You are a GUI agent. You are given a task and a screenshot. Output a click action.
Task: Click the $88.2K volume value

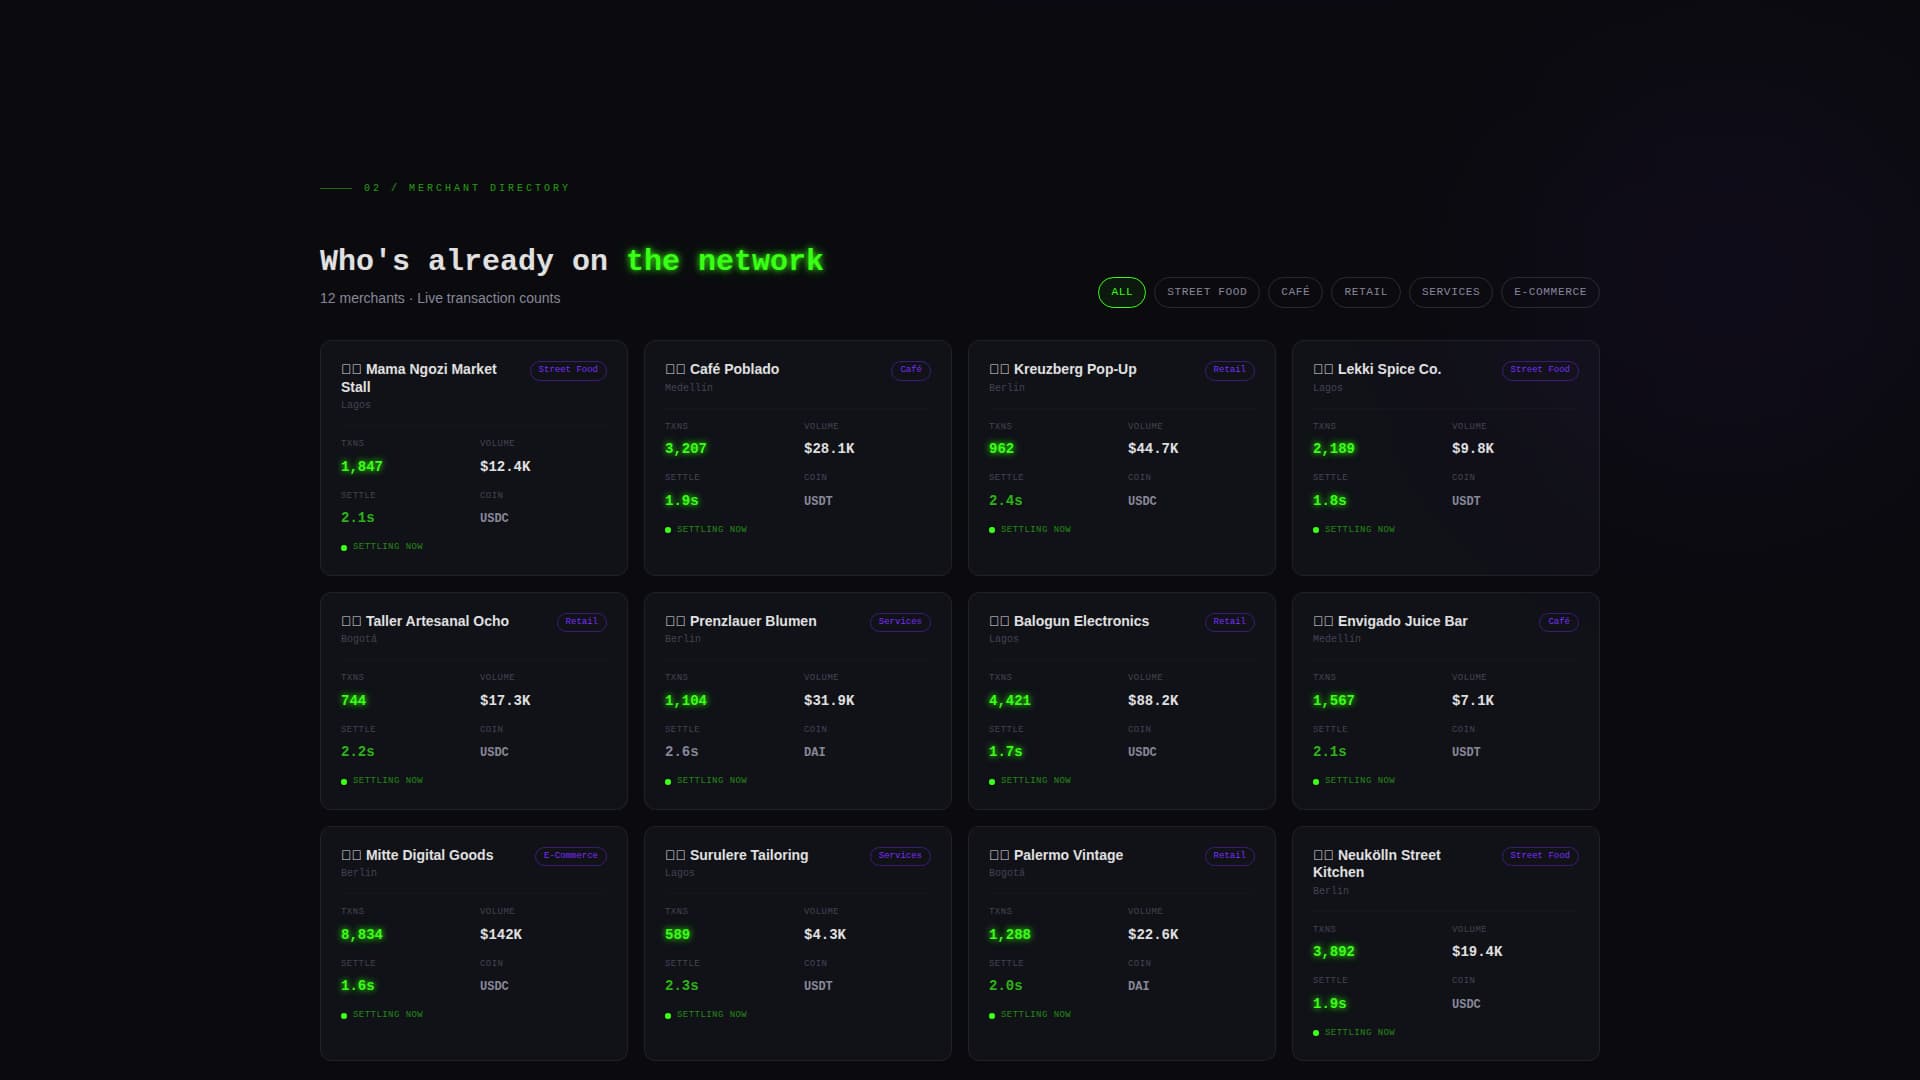[x=1153, y=701]
